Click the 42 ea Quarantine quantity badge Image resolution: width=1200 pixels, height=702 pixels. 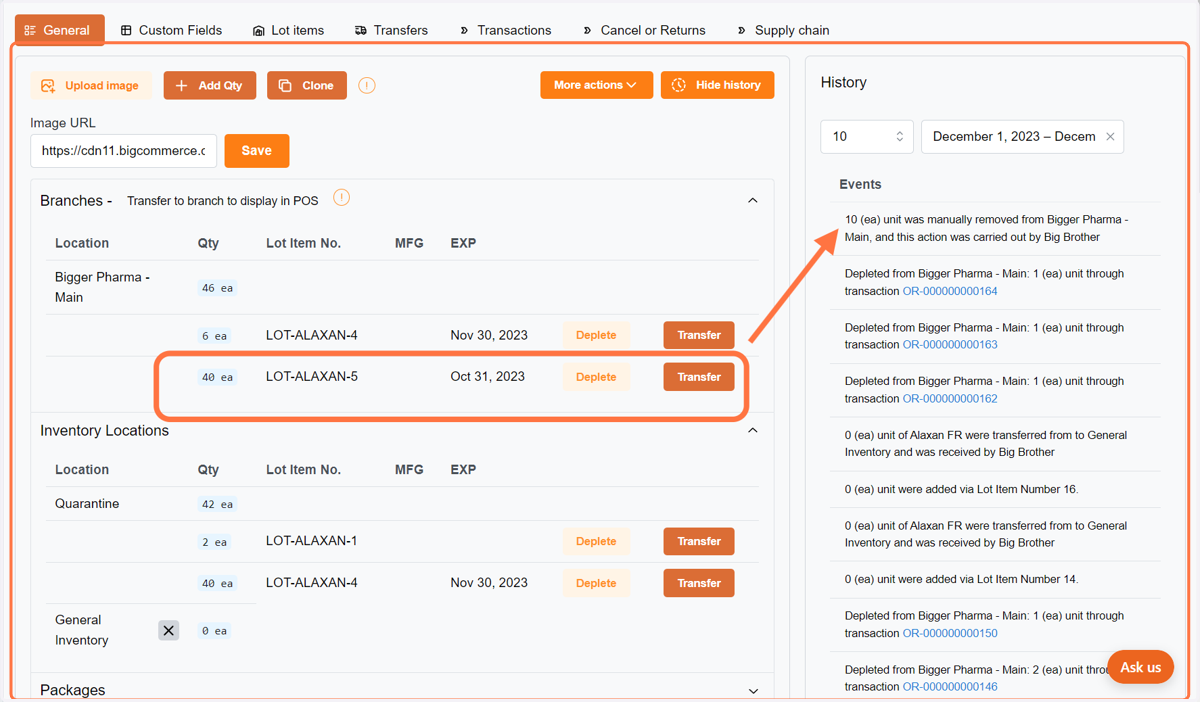click(217, 504)
